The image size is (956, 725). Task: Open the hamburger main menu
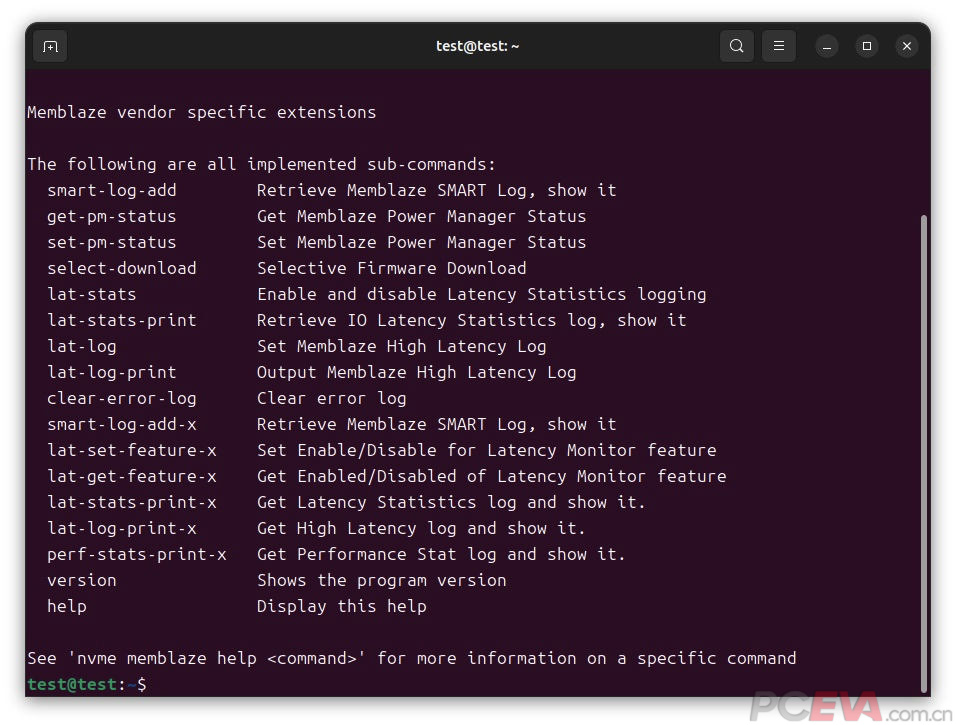(779, 46)
